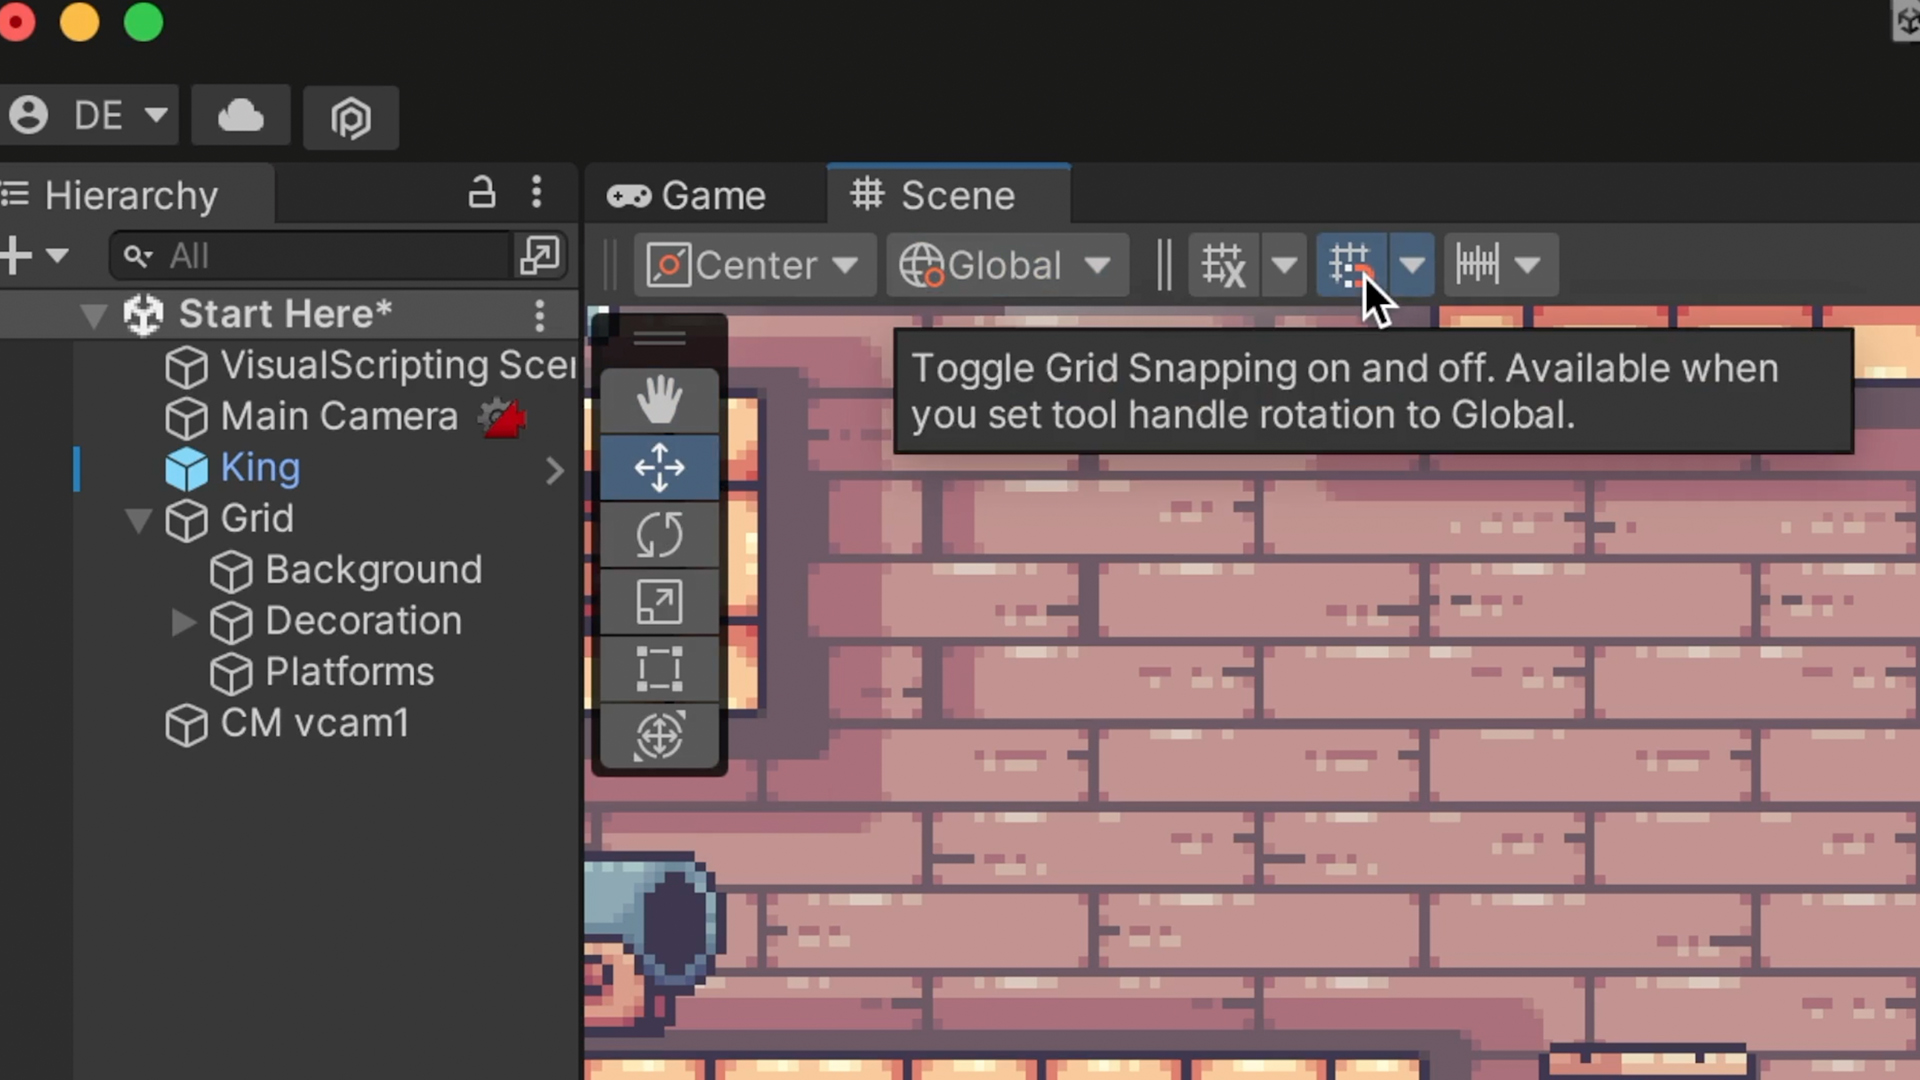1920x1080 pixels.
Task: Open the Global handle rotation dropdown
Action: (1007, 265)
